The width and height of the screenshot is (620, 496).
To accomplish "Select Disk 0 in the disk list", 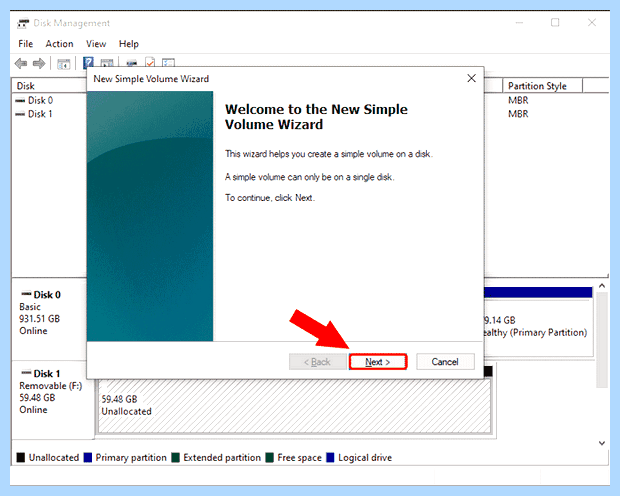I will click(40, 100).
